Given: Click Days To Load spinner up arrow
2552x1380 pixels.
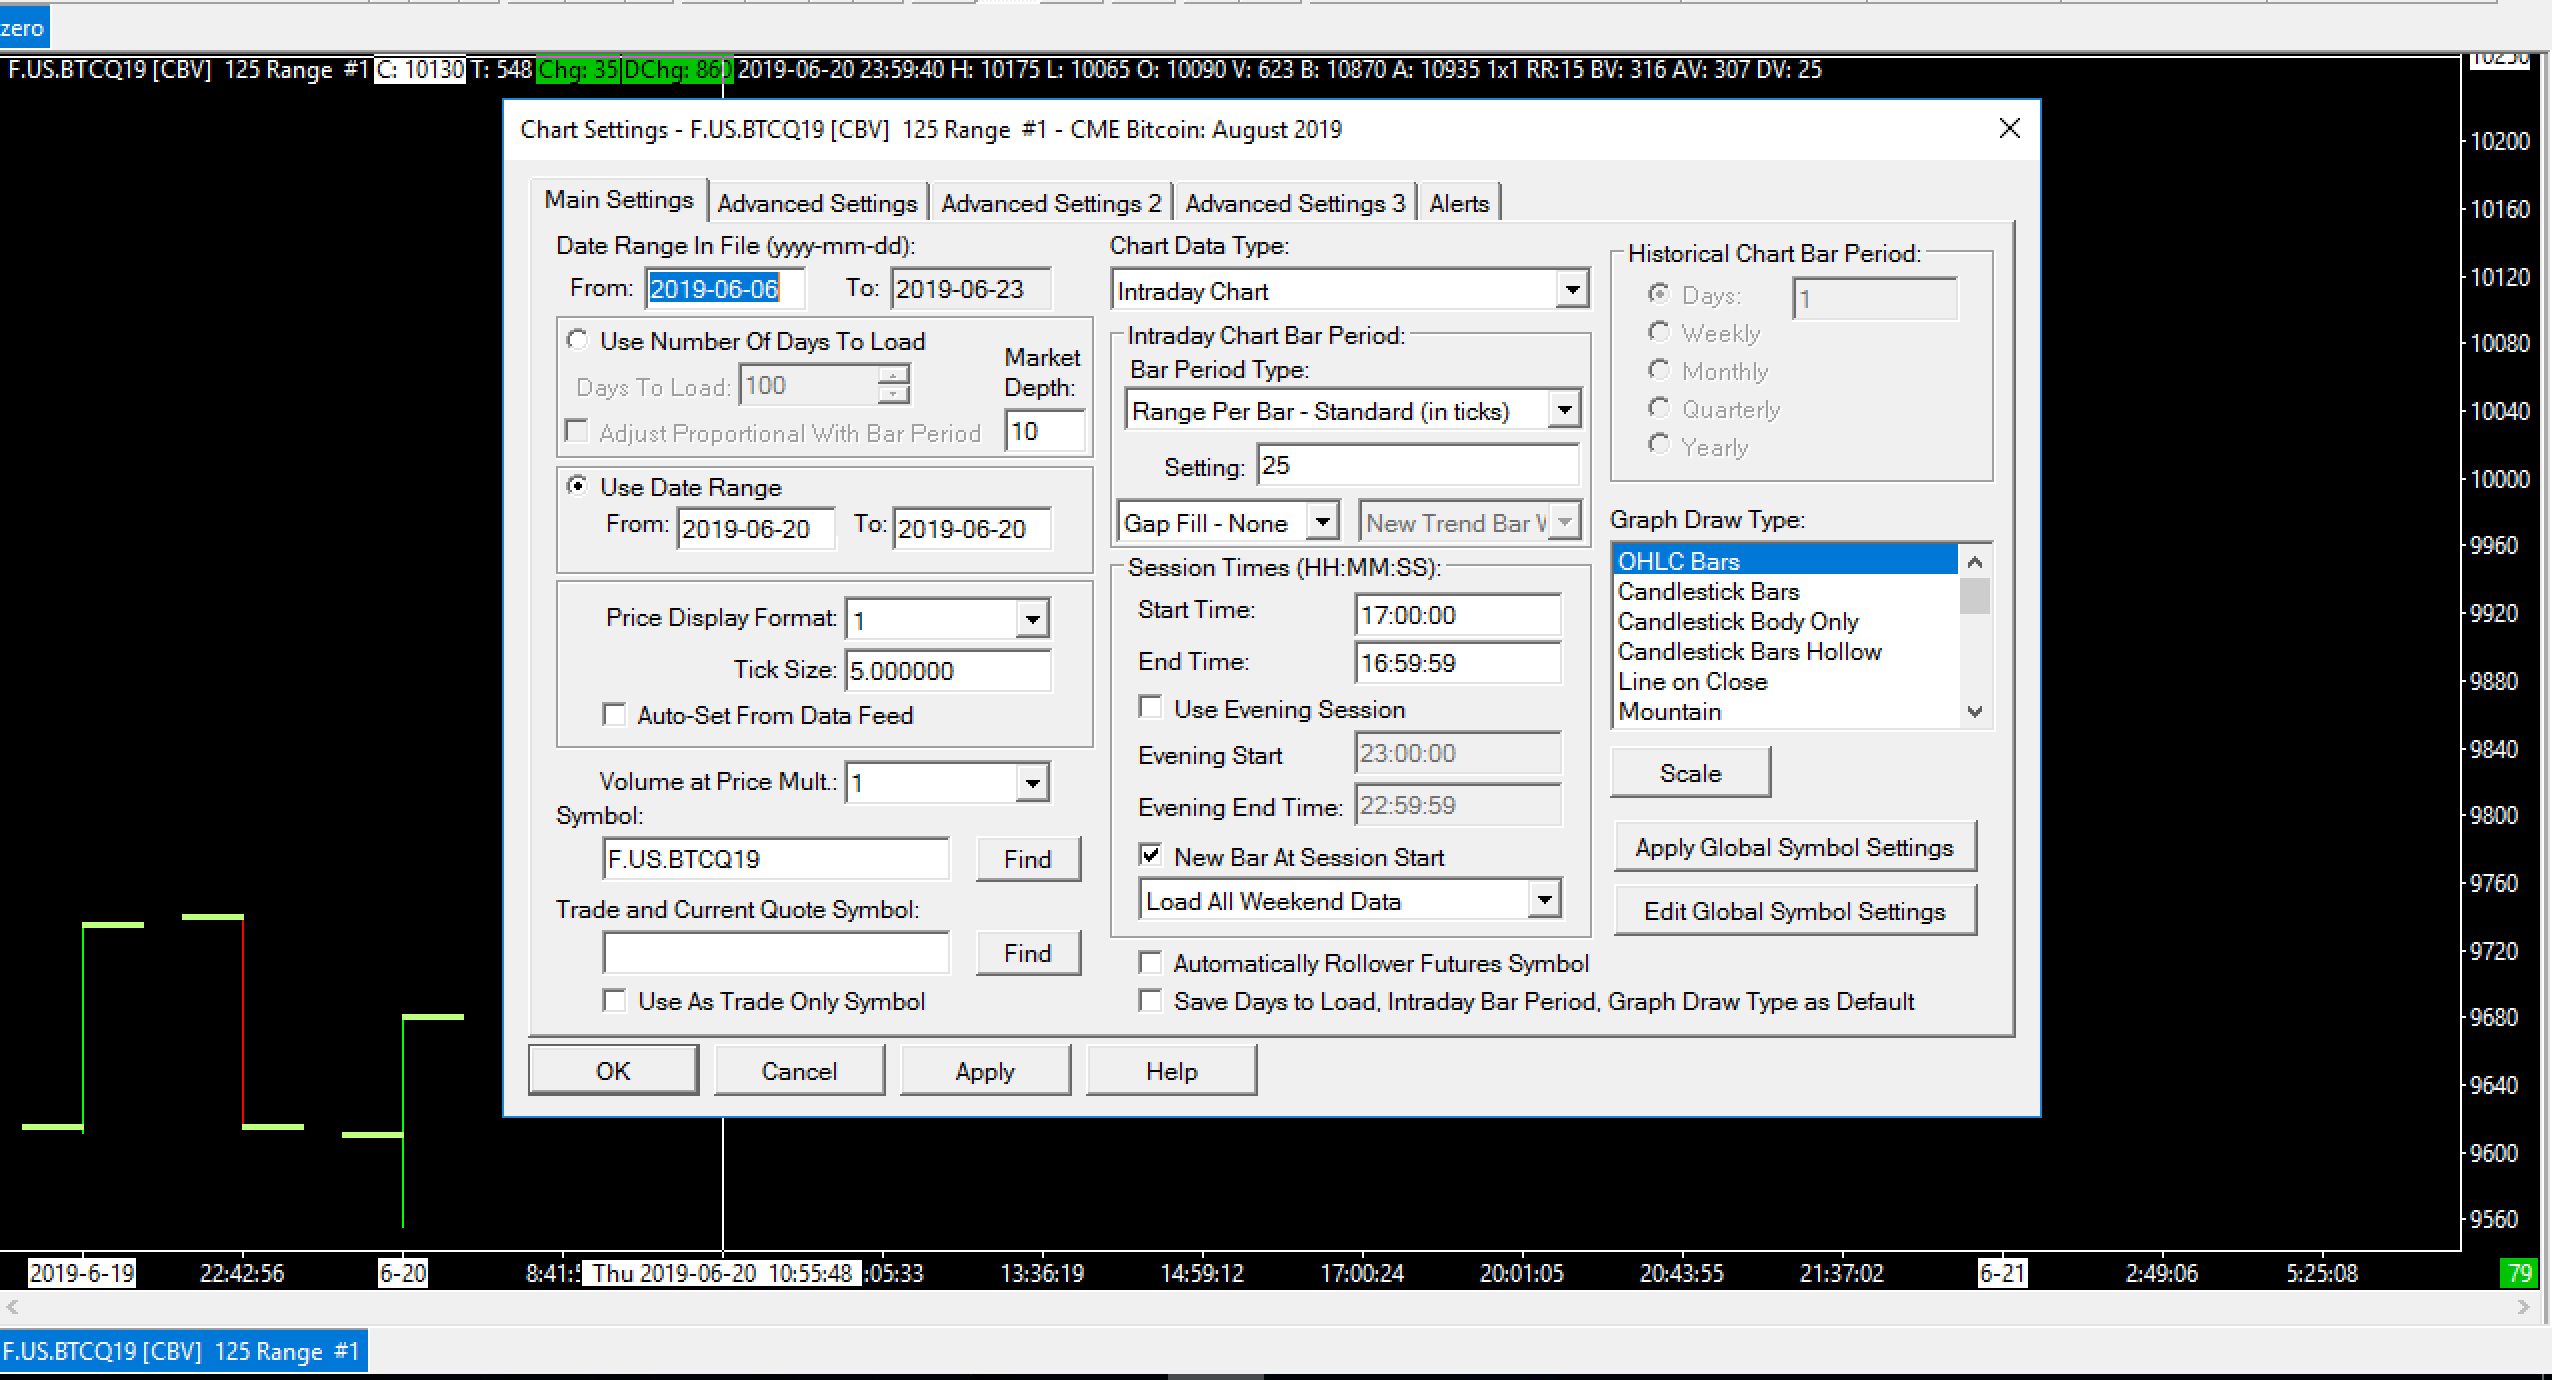Looking at the screenshot, I should [x=893, y=375].
